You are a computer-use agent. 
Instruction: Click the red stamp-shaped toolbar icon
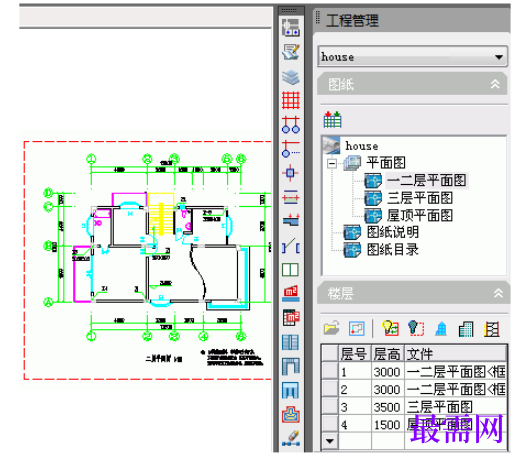[291, 415]
